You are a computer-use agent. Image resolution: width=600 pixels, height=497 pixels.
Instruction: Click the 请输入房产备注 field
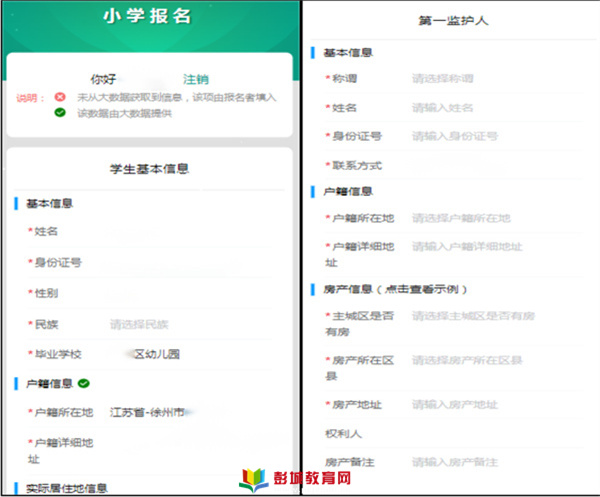point(455,462)
